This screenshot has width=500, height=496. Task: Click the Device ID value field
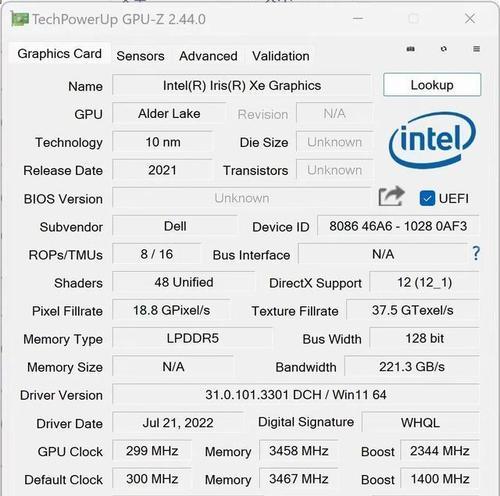398,226
